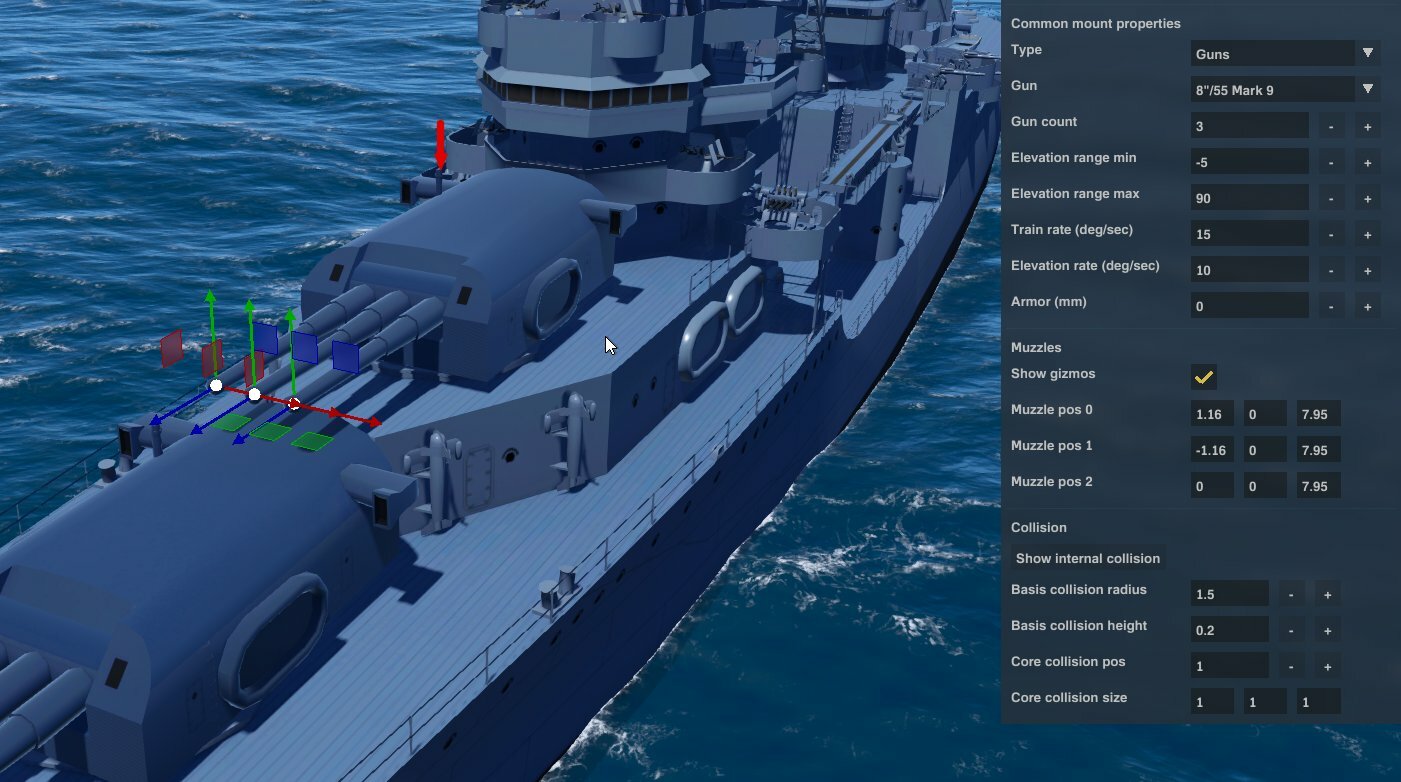Screen dimensions: 1401x782
Task: Click Muzzle pos 0 Z field
Action: (x=1318, y=414)
